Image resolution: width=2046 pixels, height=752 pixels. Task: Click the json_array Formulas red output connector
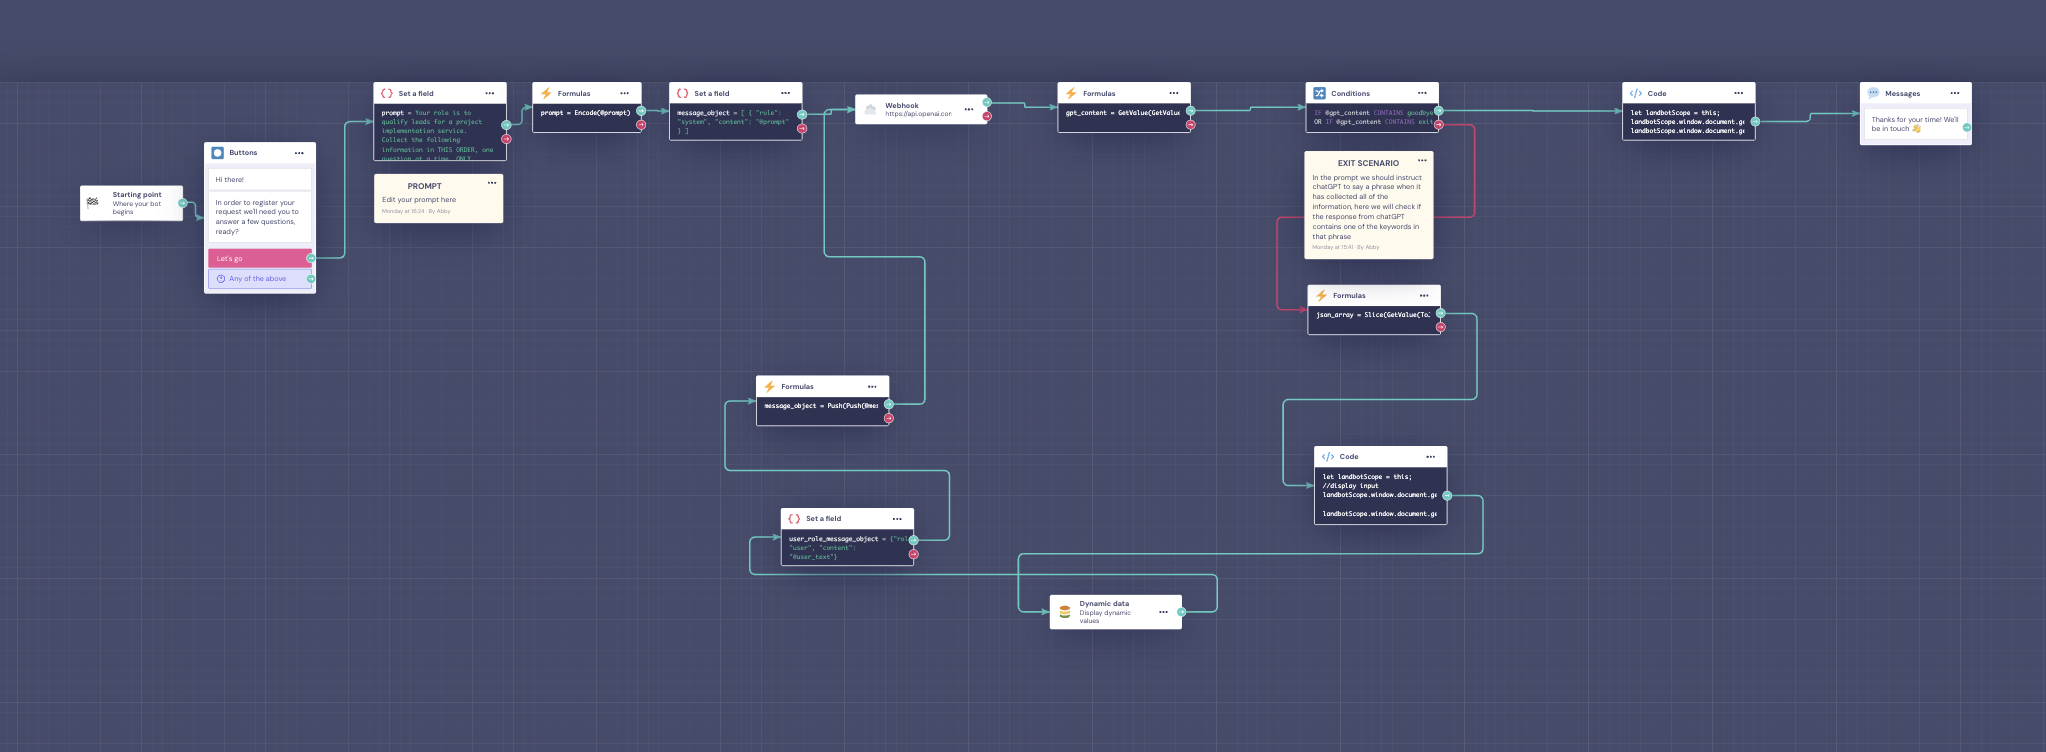[x=1441, y=327]
